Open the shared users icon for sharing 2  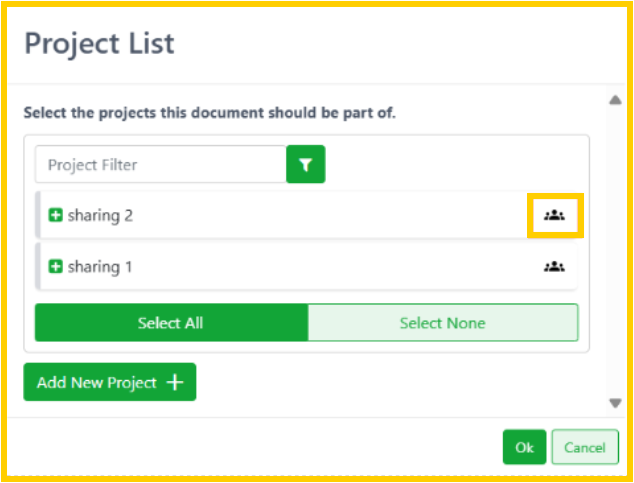pyautogui.click(x=554, y=215)
